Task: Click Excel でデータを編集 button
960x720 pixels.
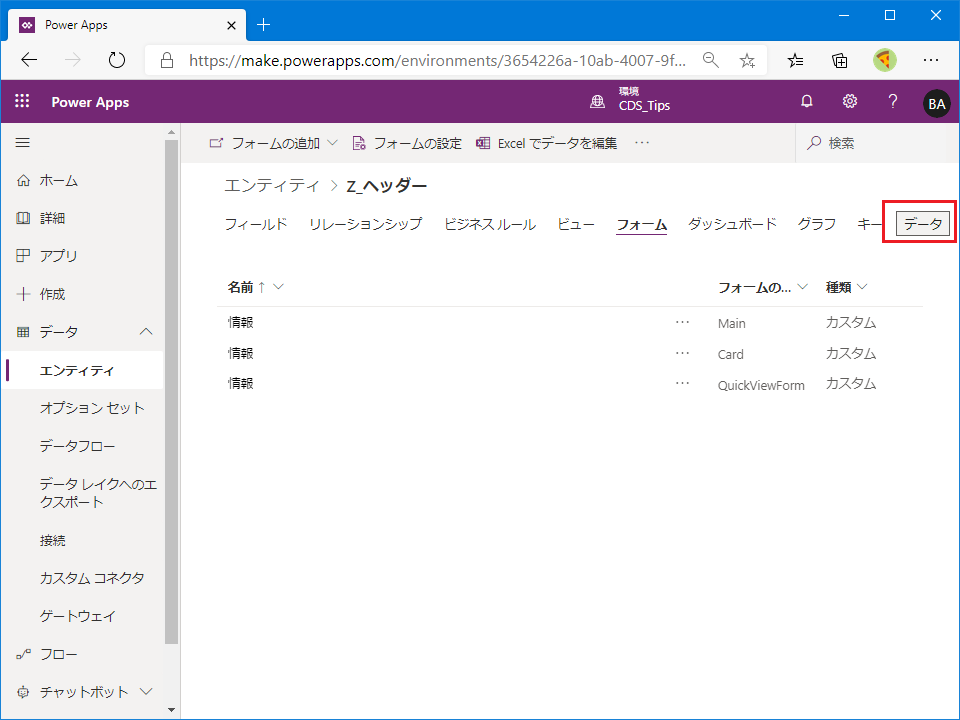Action: tap(547, 143)
